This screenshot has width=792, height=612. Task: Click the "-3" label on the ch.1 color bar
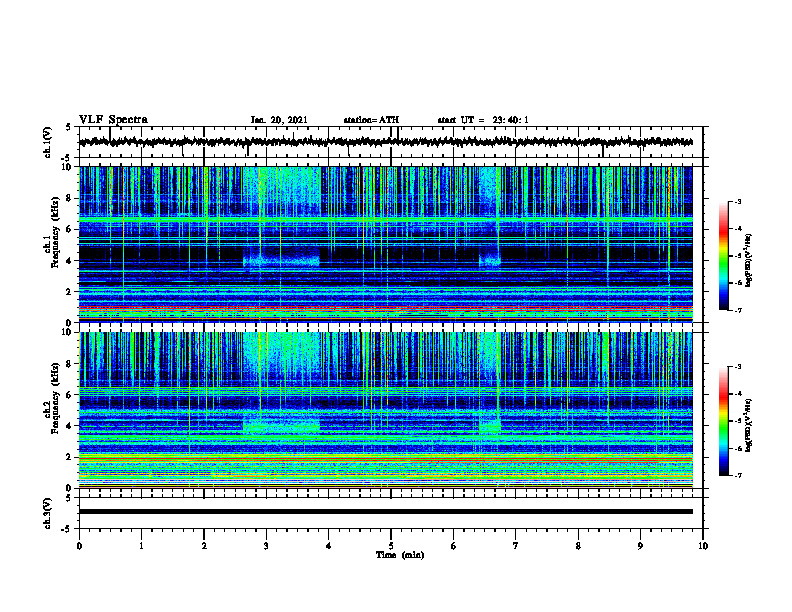737,201
